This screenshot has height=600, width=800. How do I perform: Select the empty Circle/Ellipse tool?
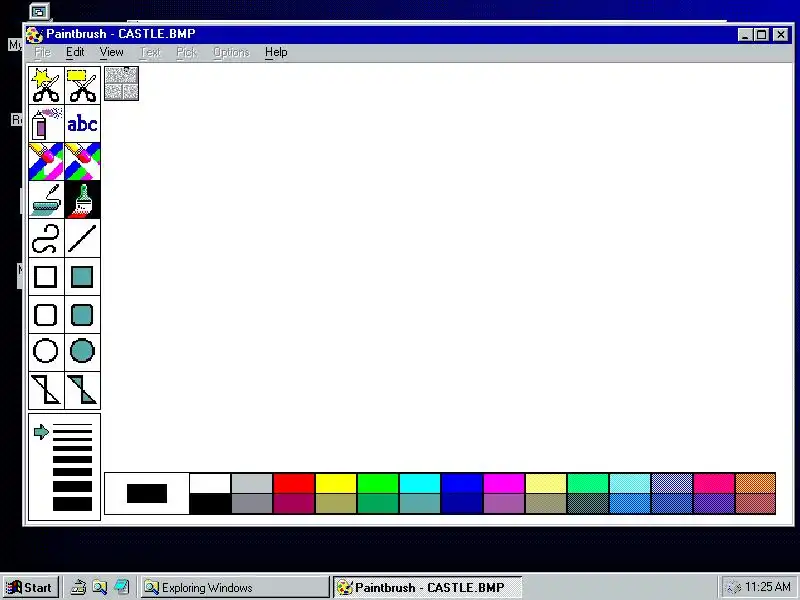coord(46,352)
